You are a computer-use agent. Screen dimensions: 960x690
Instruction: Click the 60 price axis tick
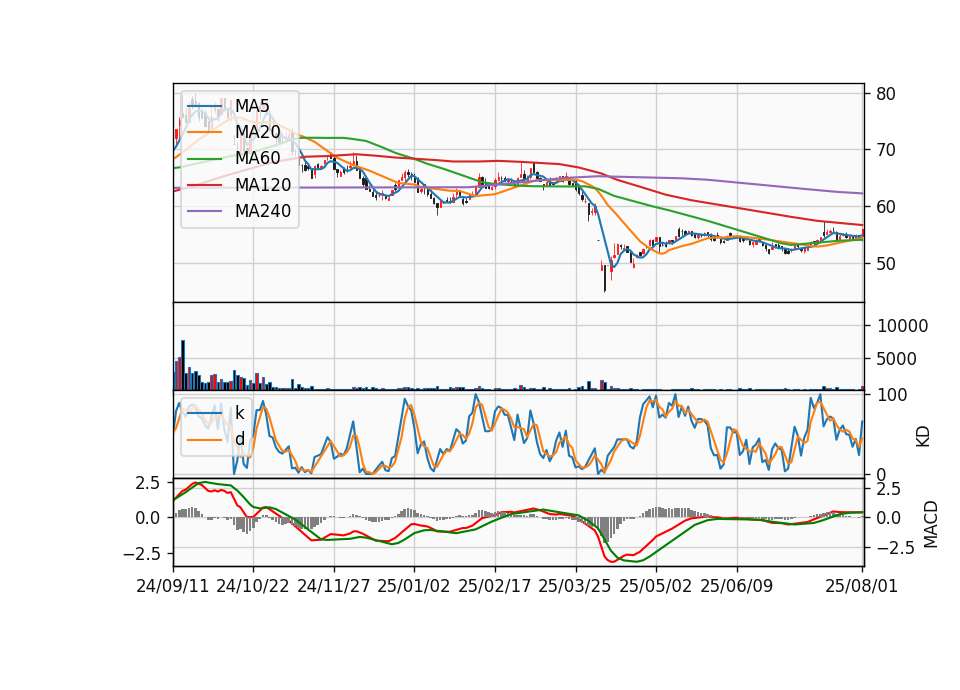tap(886, 207)
